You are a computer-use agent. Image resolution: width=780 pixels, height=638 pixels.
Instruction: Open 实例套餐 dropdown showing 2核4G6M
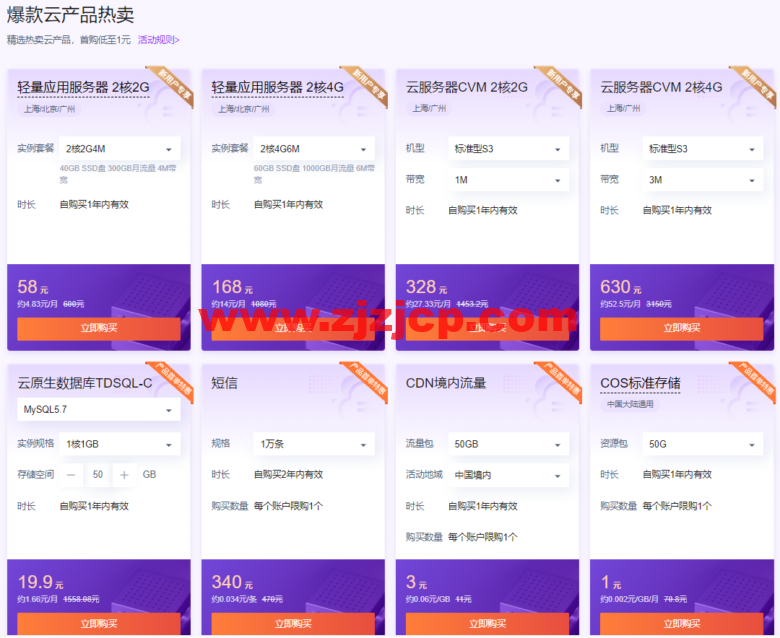point(314,149)
